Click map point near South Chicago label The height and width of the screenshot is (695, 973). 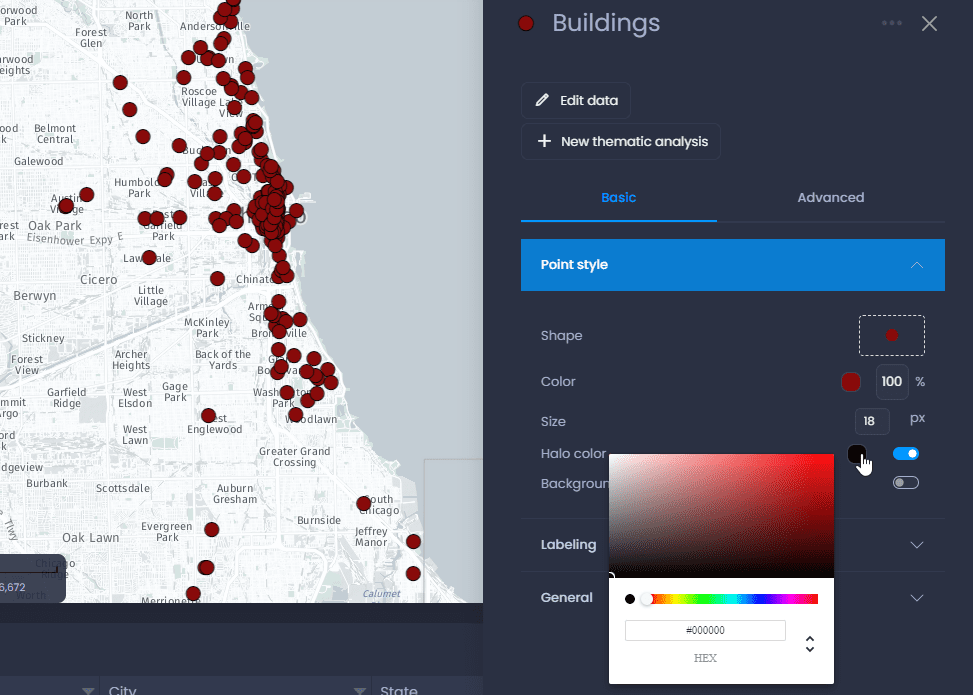[364, 504]
